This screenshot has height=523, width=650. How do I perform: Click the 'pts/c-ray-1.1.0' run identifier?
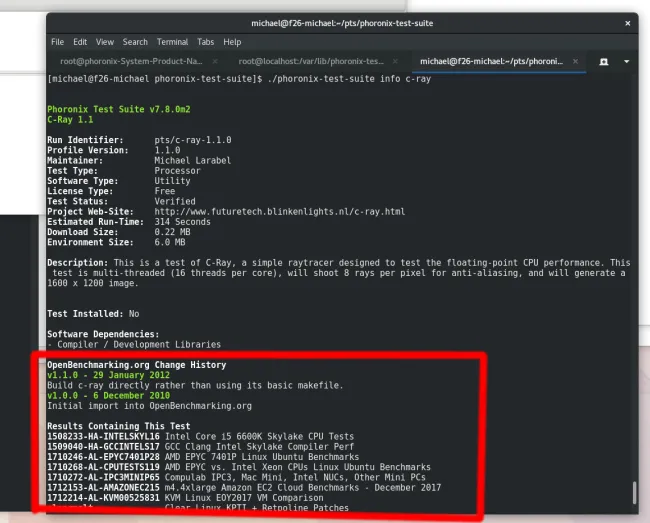coord(193,140)
